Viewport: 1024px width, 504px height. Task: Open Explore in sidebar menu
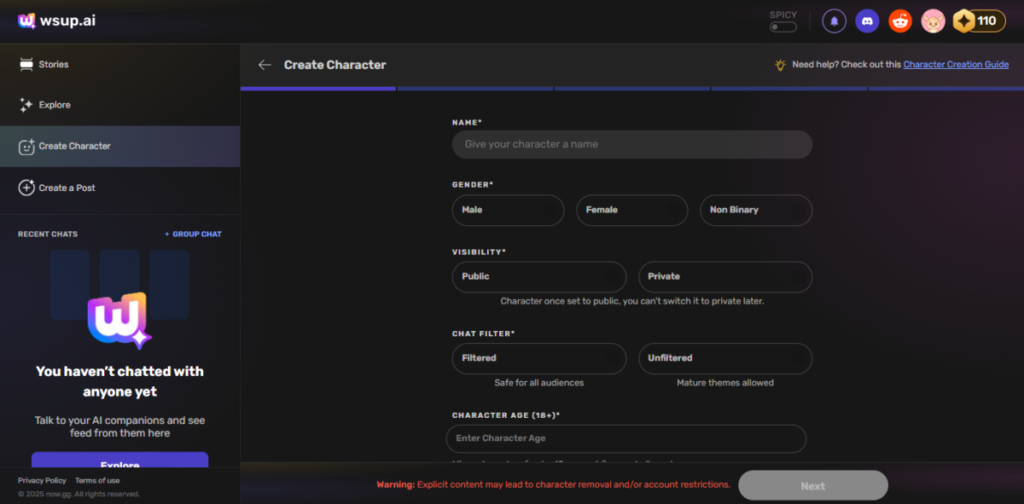(54, 105)
